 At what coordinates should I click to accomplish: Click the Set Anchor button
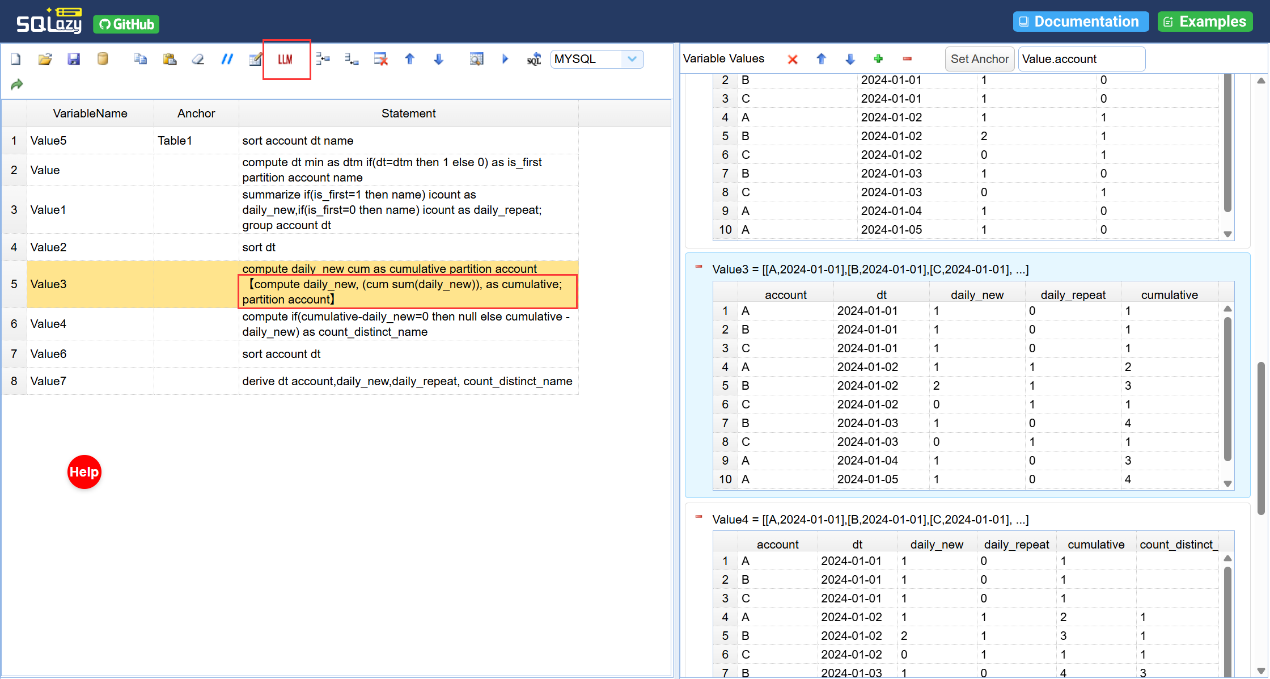point(980,59)
